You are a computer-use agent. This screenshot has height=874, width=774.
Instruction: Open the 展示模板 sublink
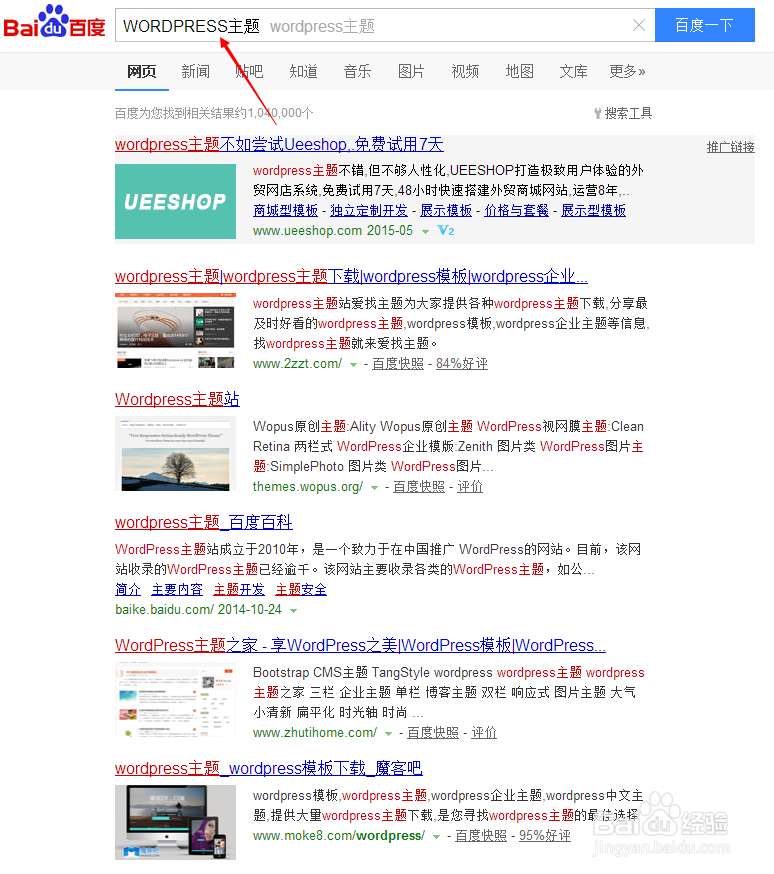click(x=446, y=210)
